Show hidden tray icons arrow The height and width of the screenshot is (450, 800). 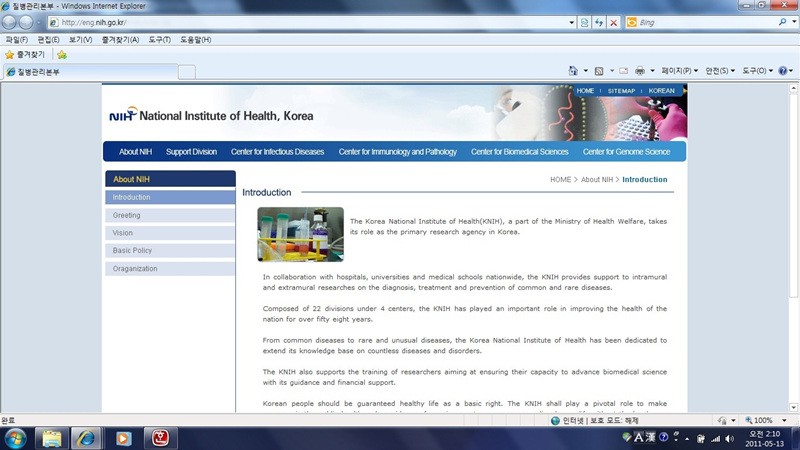[687, 438]
